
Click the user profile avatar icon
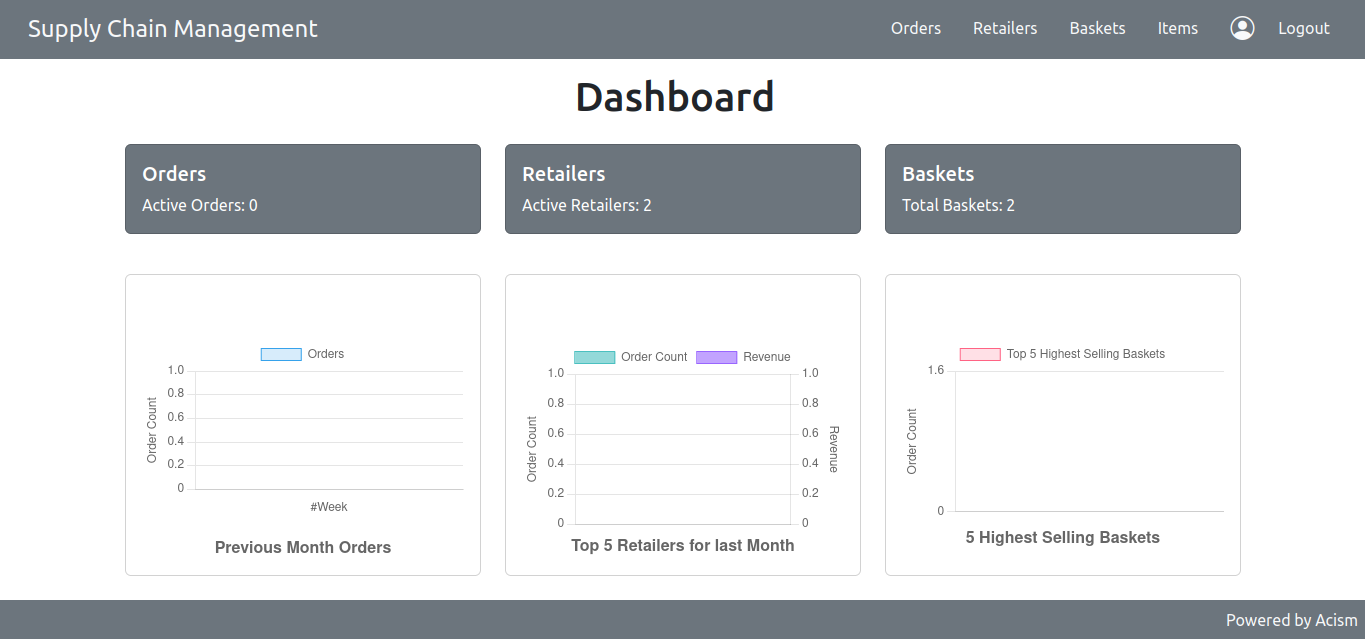[x=1242, y=28]
